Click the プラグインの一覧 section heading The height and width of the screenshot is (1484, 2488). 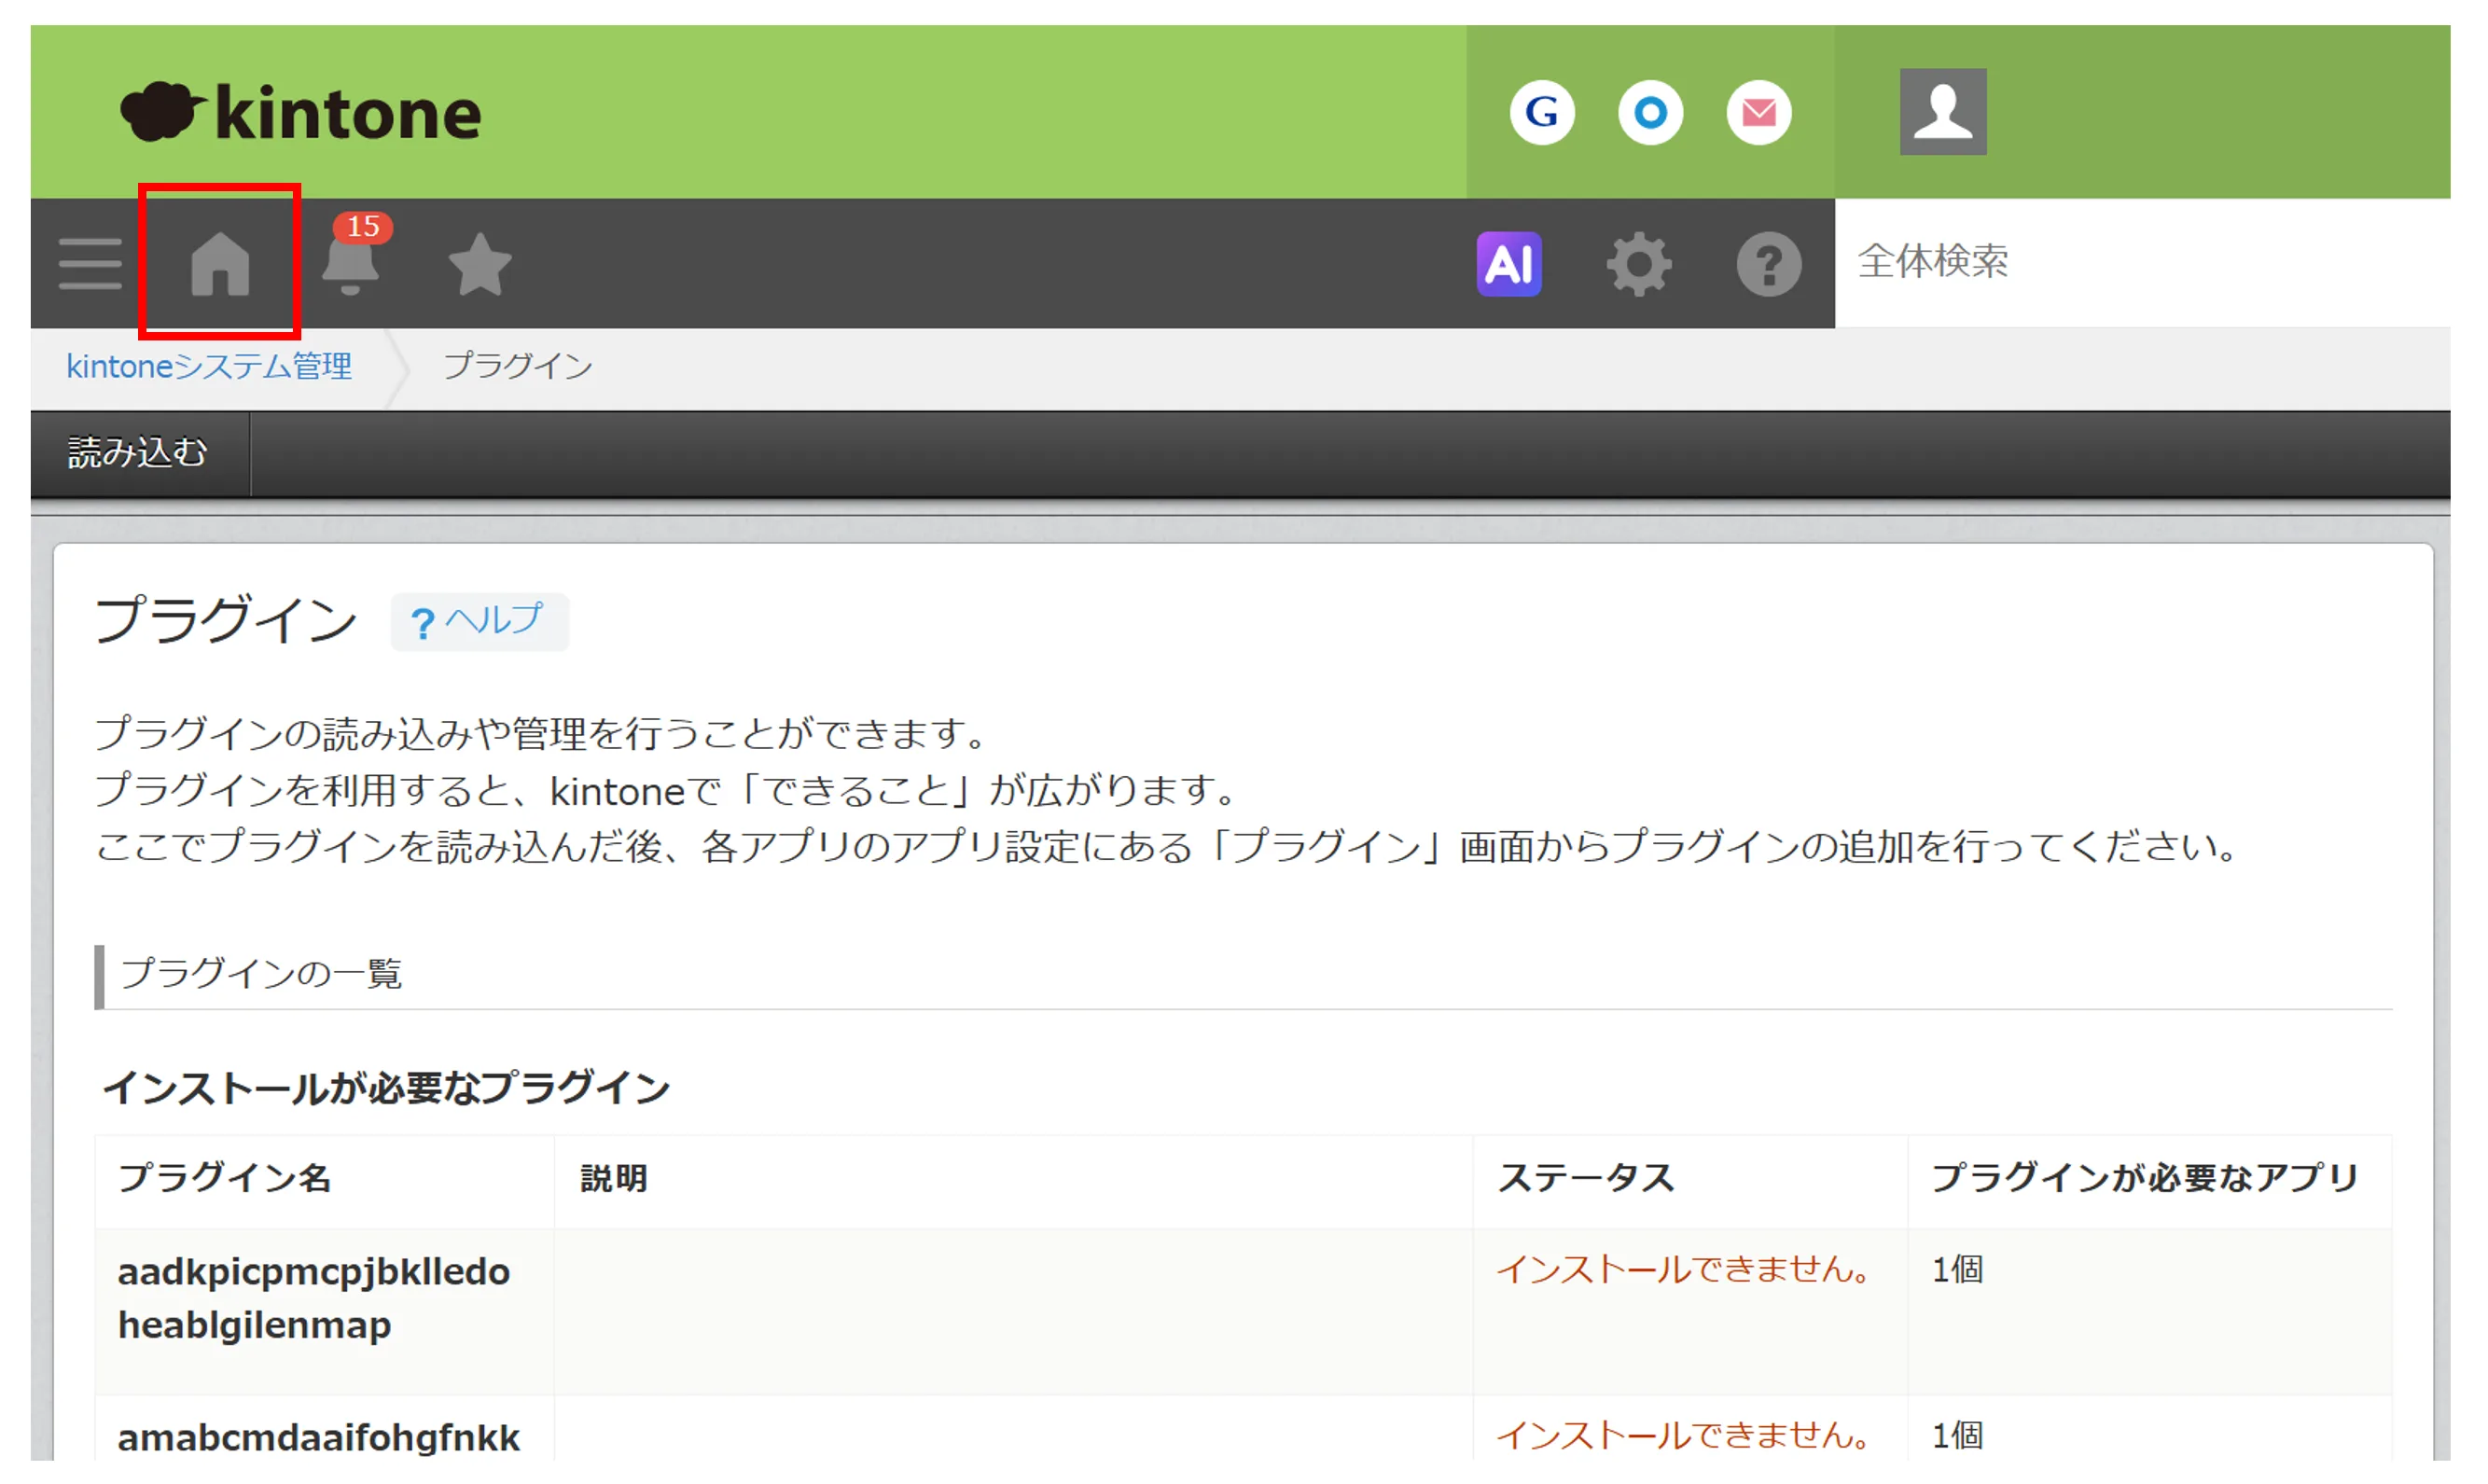pyautogui.click(x=261, y=973)
